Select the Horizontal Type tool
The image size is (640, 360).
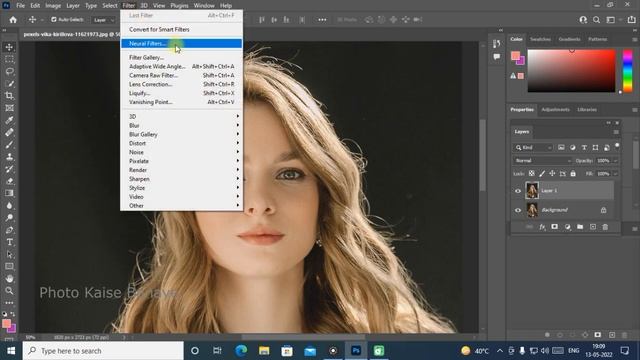[9, 242]
